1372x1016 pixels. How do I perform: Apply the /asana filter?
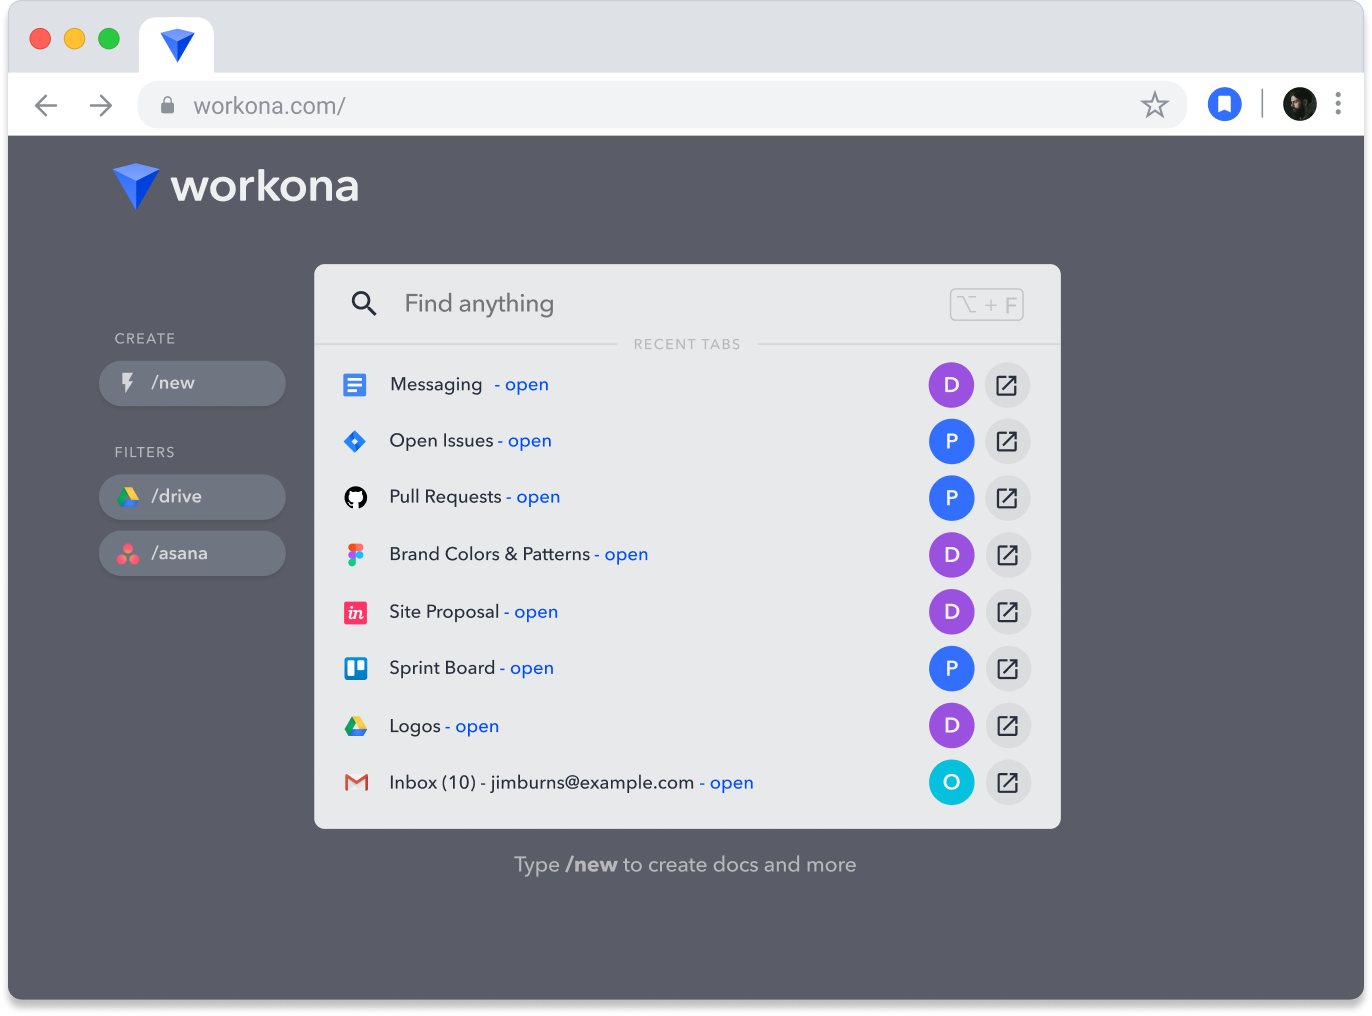[192, 553]
